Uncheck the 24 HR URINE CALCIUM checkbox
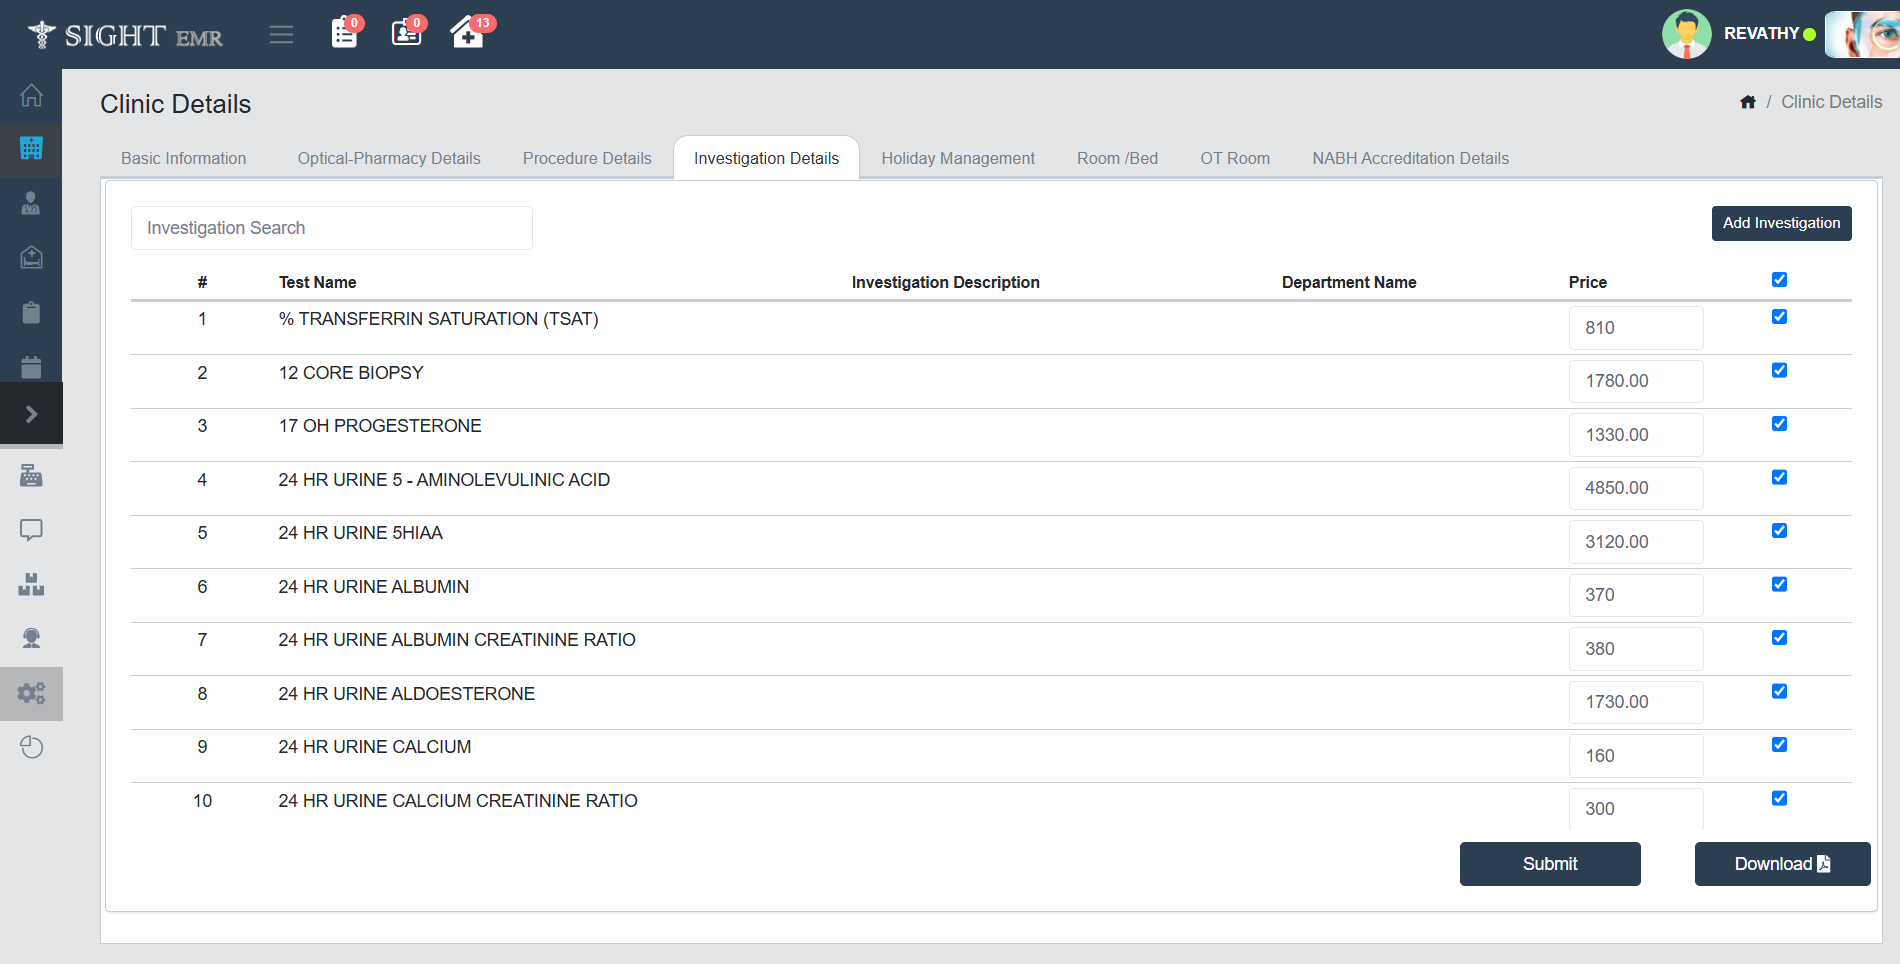 [1779, 745]
